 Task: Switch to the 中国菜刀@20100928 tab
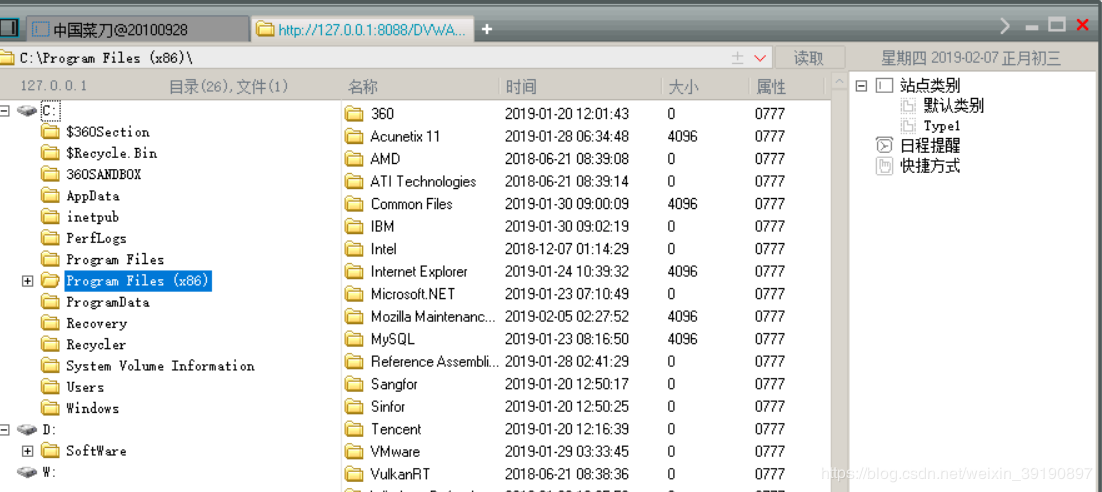pos(138,30)
